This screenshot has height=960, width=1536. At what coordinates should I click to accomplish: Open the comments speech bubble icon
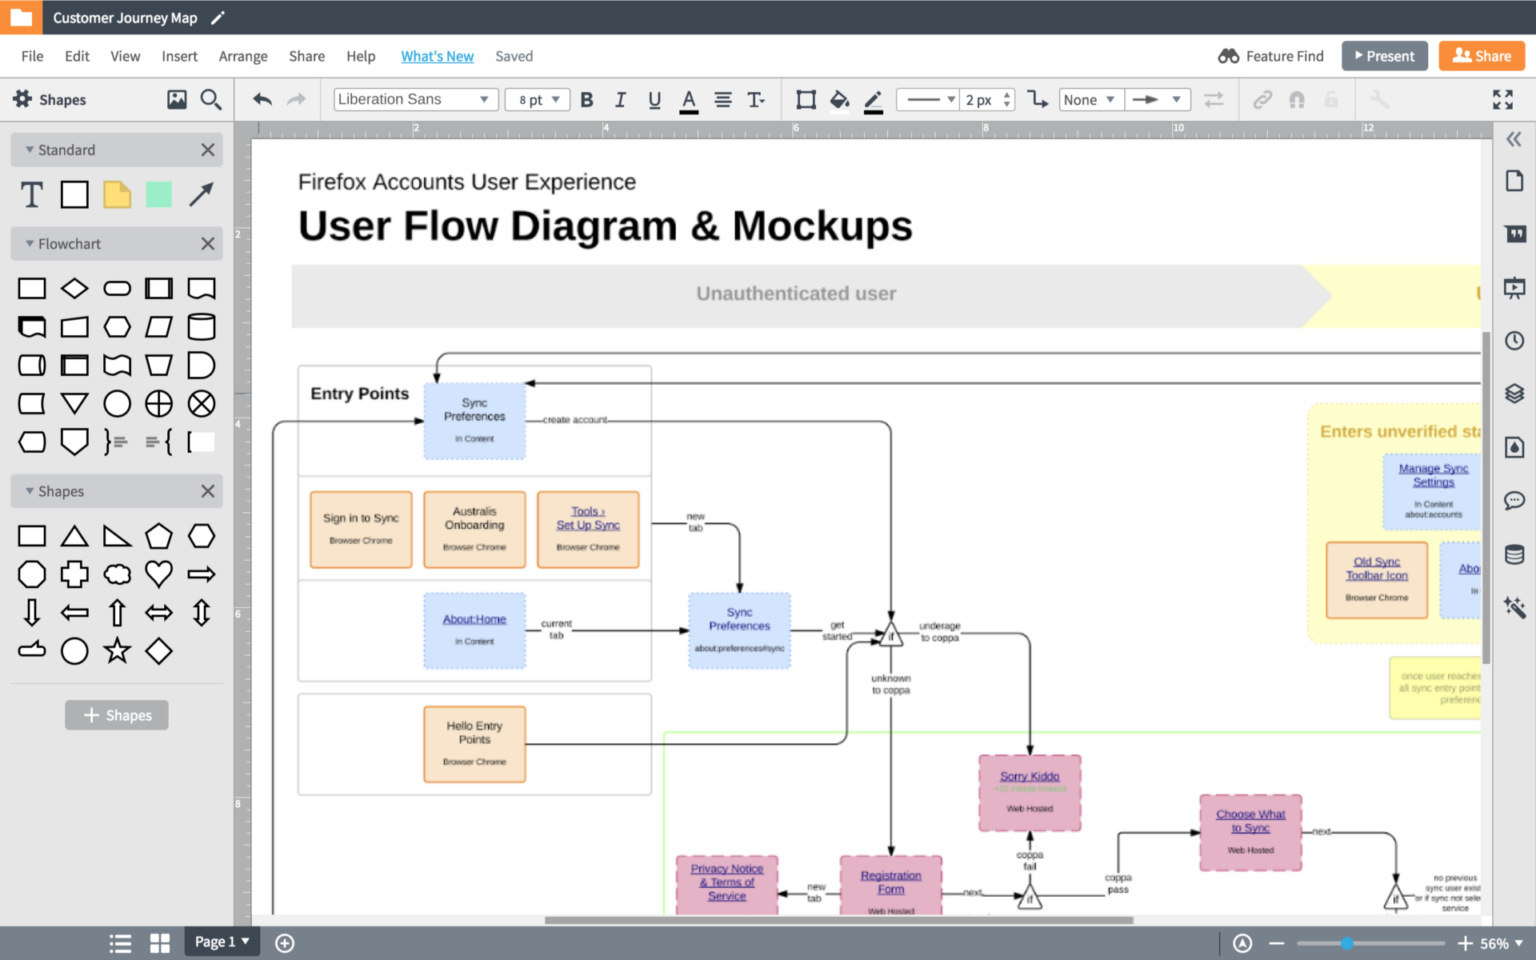point(1514,500)
